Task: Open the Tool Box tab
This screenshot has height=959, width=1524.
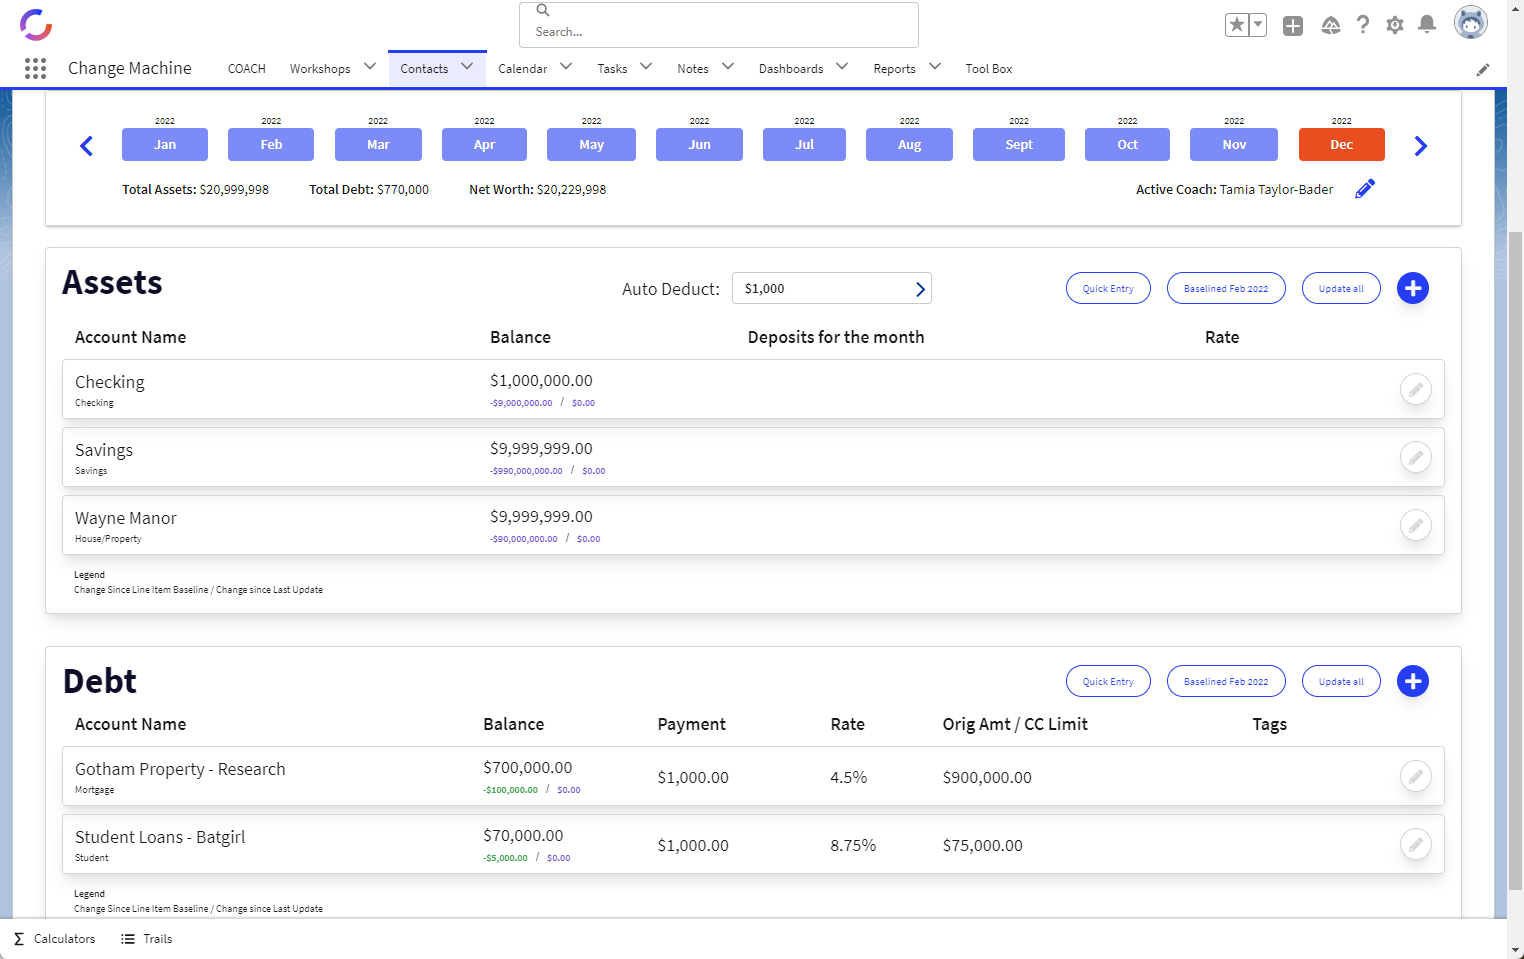Action: click(x=989, y=69)
